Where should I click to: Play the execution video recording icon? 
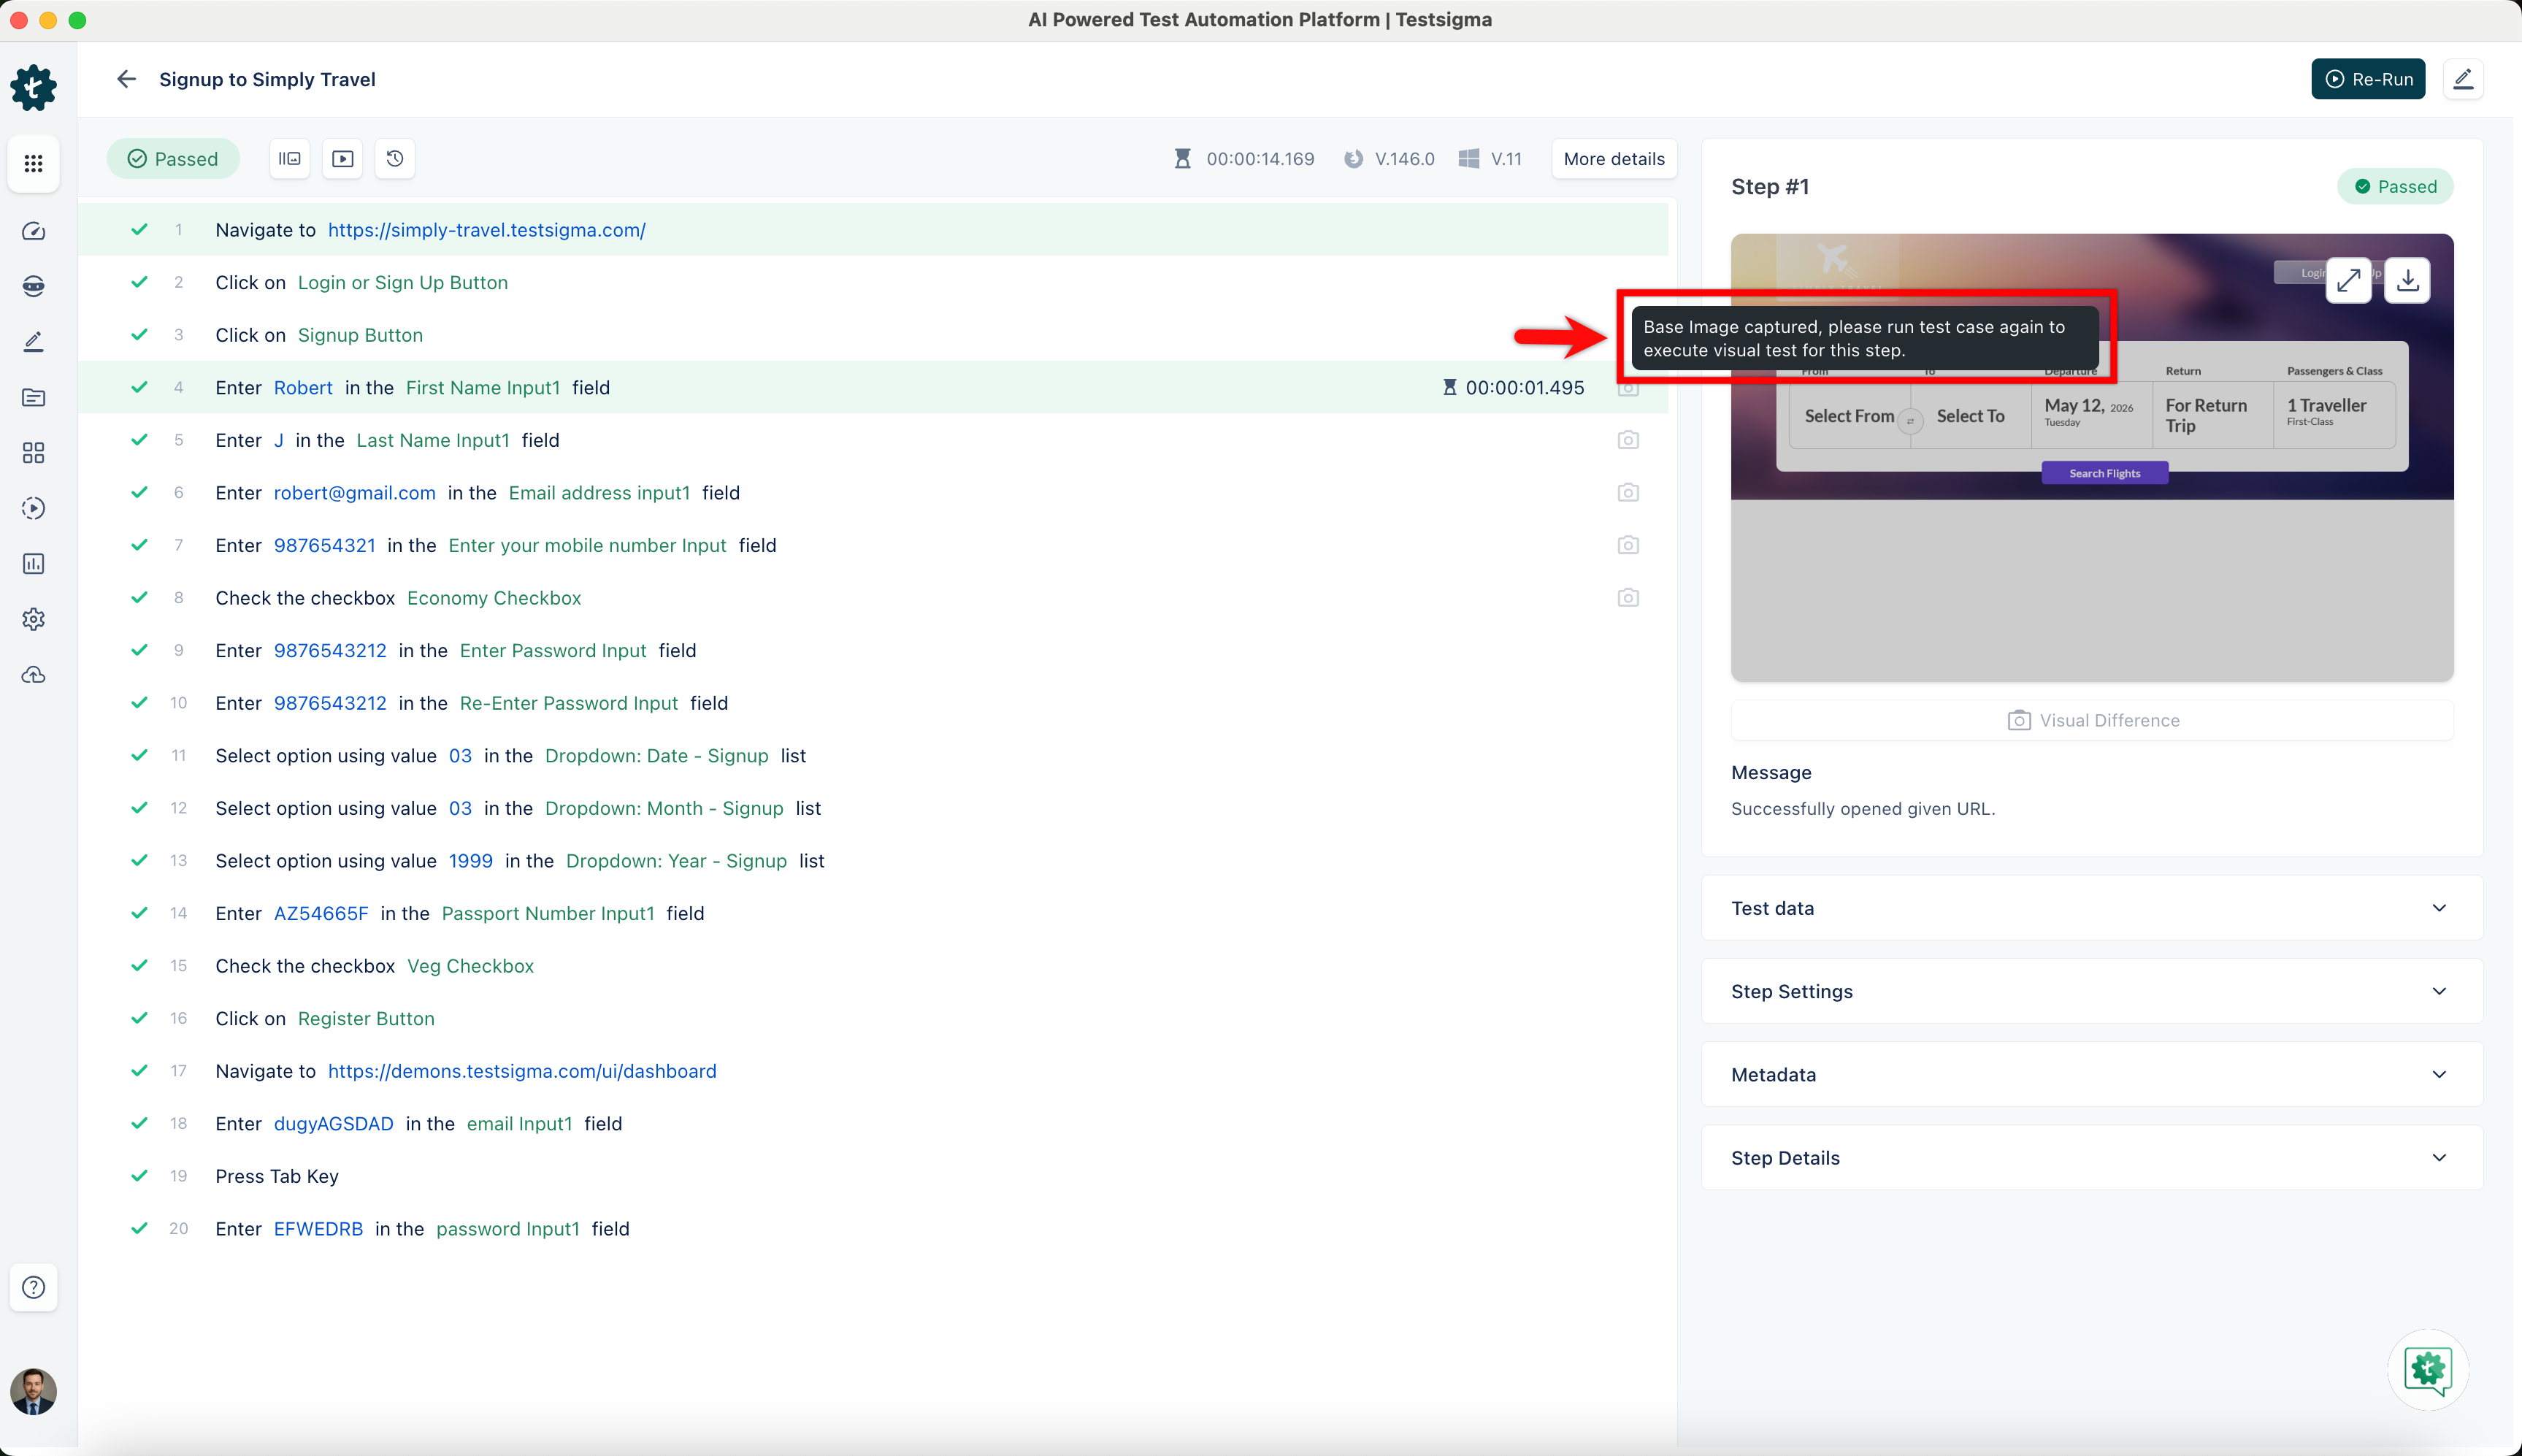[x=342, y=159]
